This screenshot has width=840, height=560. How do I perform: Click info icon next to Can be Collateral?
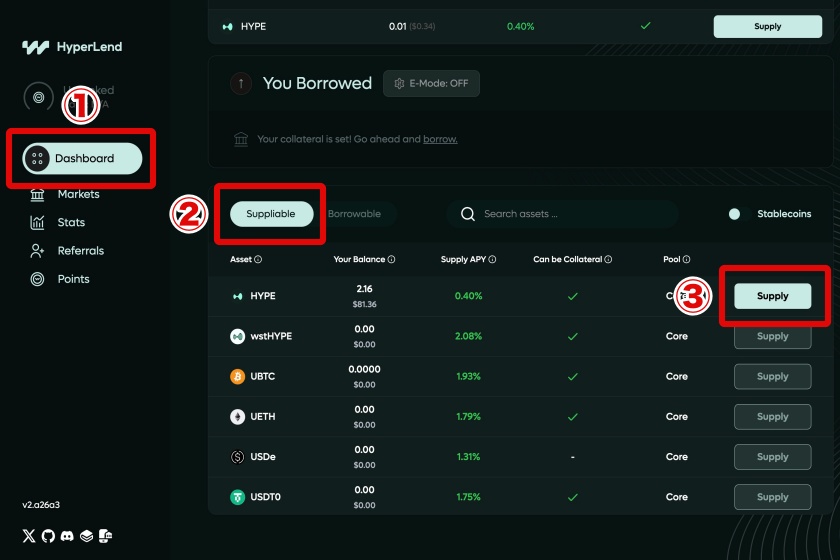(x=609, y=259)
